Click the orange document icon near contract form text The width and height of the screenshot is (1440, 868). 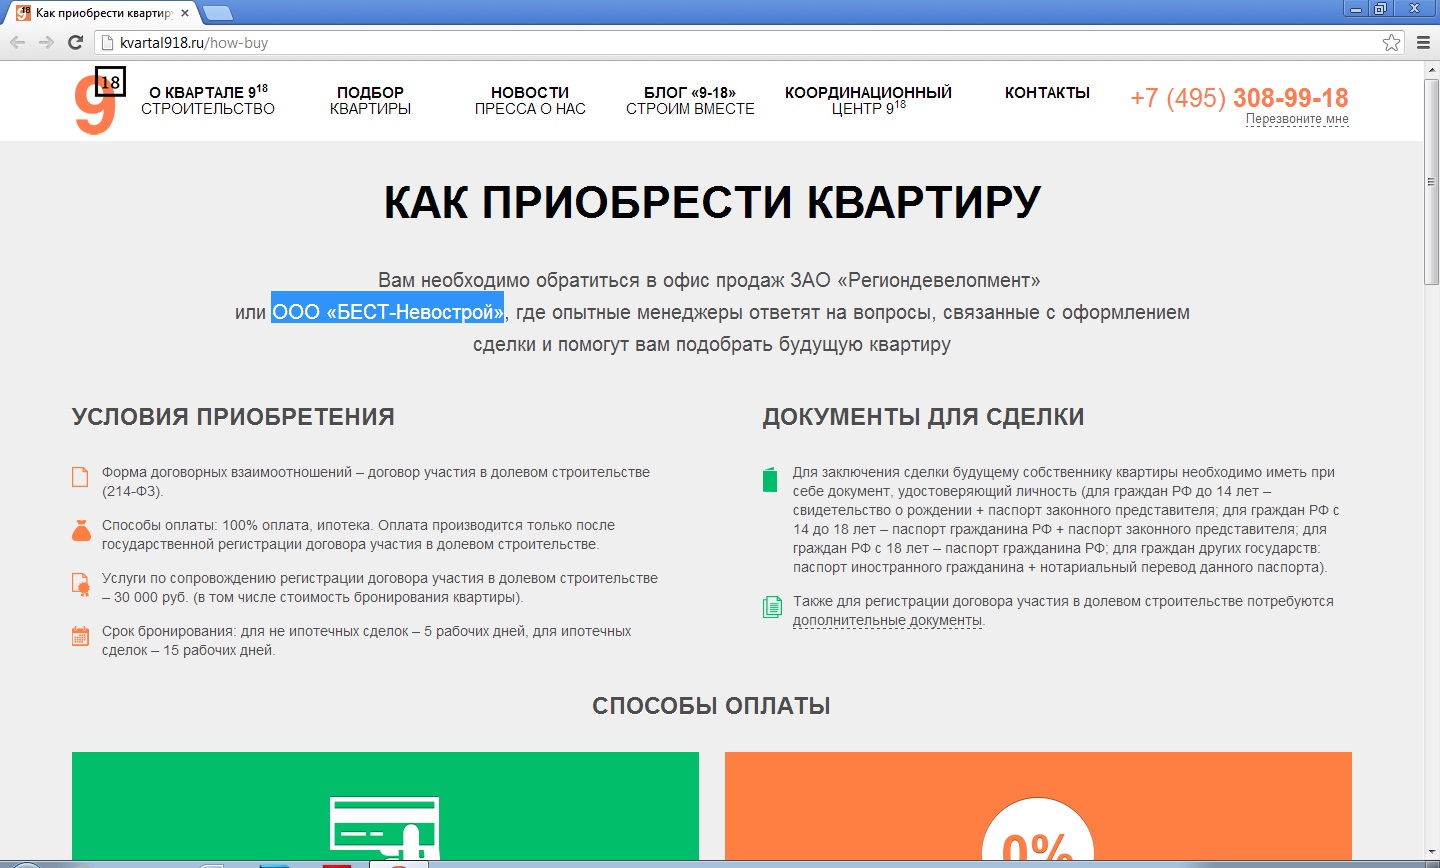(81, 476)
